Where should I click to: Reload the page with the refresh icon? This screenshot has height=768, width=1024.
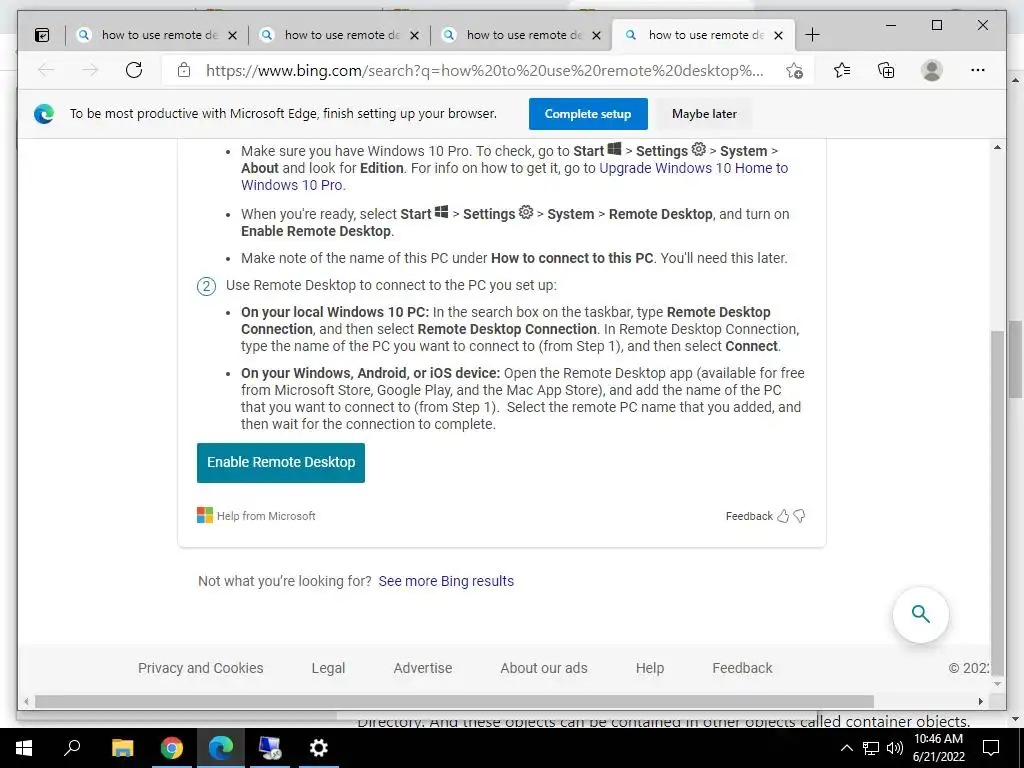(x=134, y=70)
